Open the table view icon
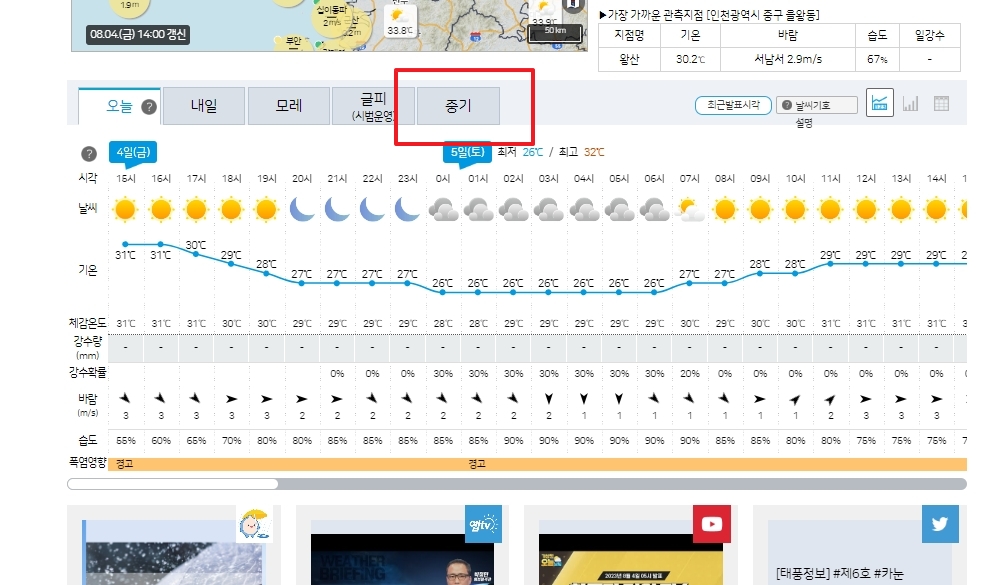The height and width of the screenshot is (585, 986). click(940, 104)
